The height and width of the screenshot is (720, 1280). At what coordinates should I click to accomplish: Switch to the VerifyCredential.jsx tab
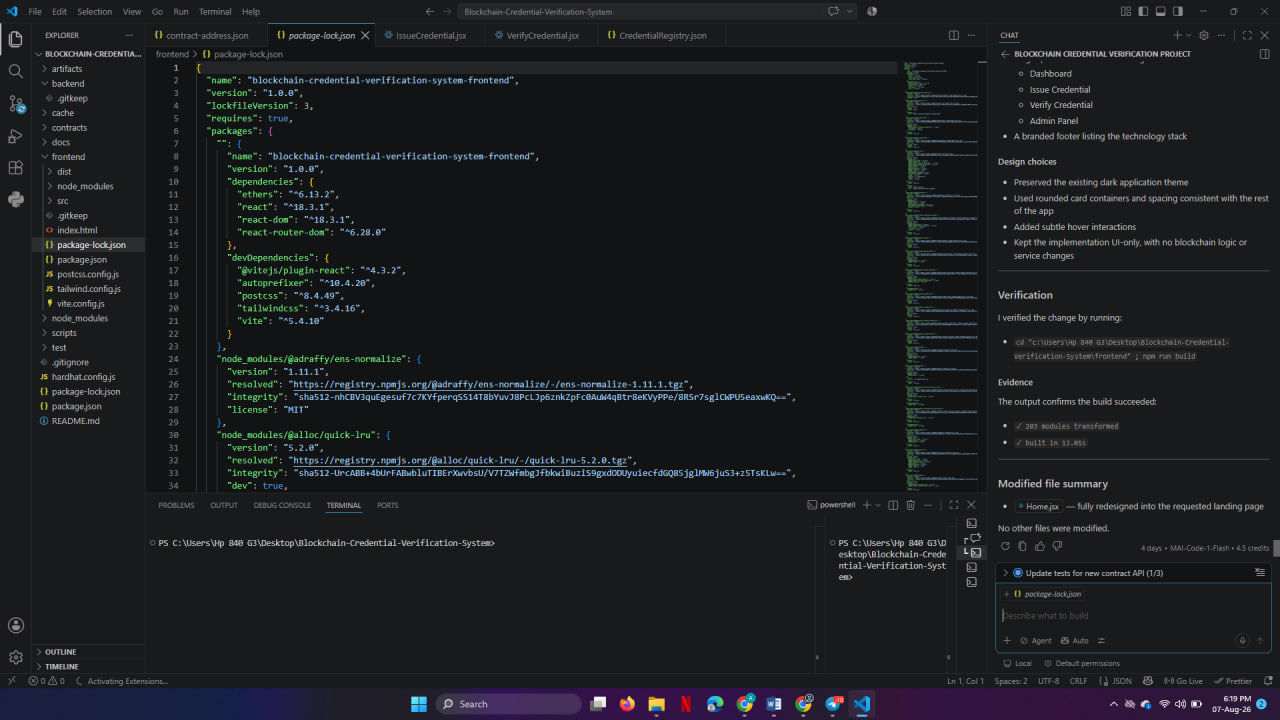click(543, 35)
